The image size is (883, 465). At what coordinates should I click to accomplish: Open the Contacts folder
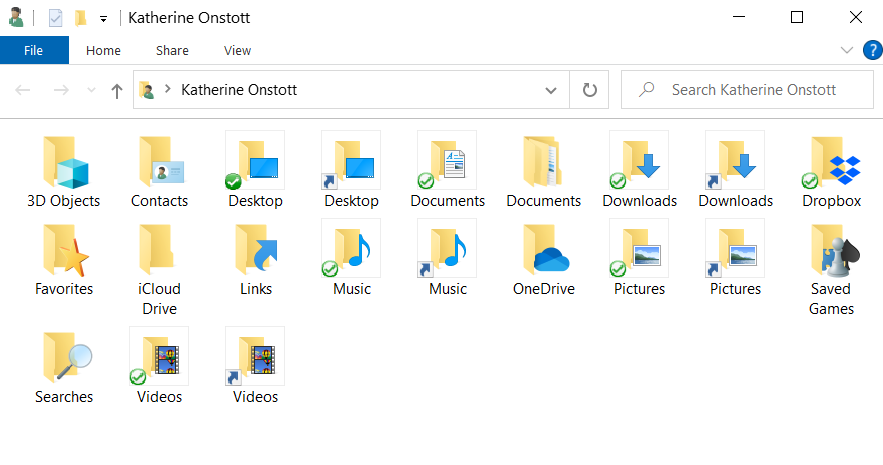click(x=159, y=172)
